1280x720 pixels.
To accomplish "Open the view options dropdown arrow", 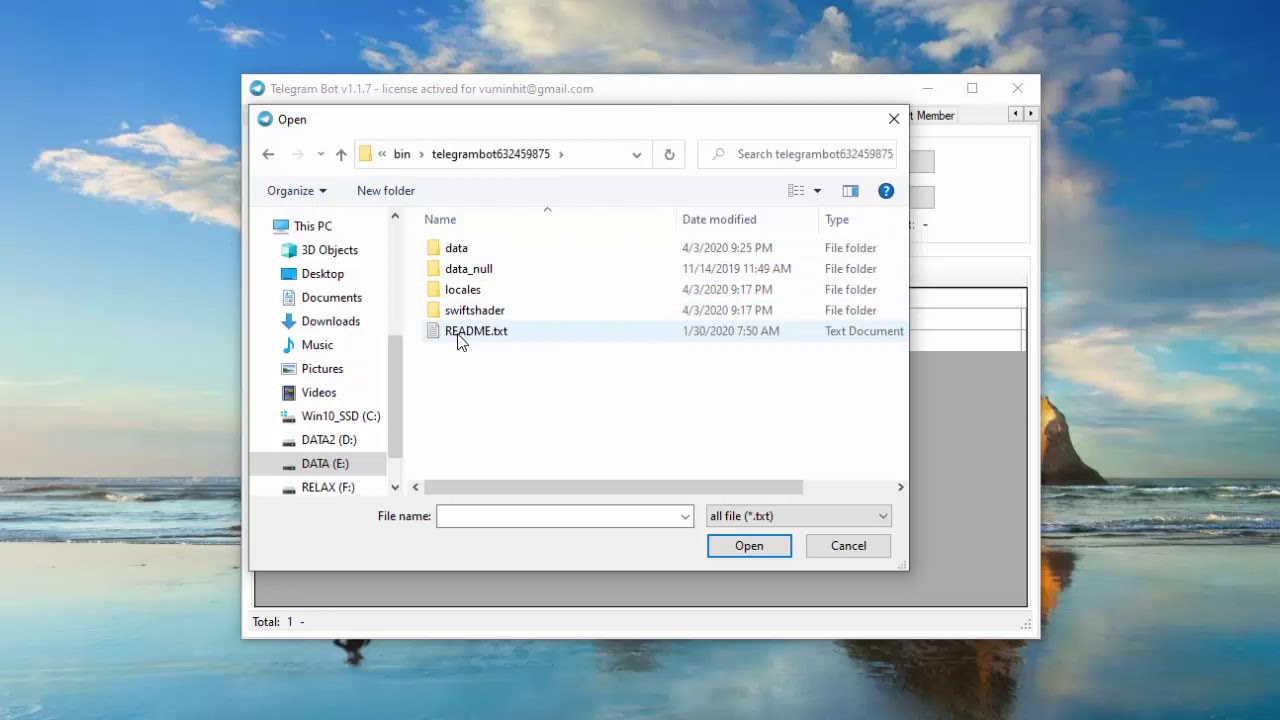I will 817,191.
